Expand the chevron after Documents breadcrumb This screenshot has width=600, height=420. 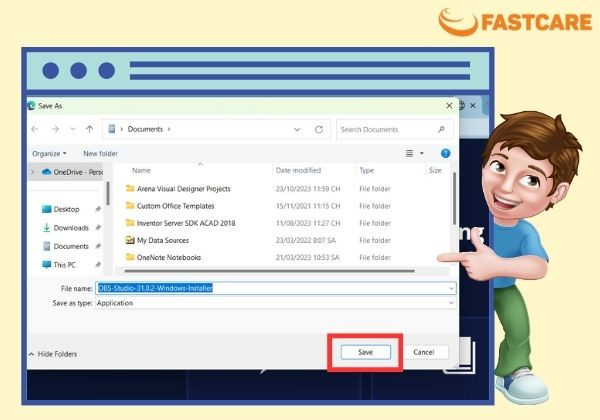pyautogui.click(x=169, y=129)
